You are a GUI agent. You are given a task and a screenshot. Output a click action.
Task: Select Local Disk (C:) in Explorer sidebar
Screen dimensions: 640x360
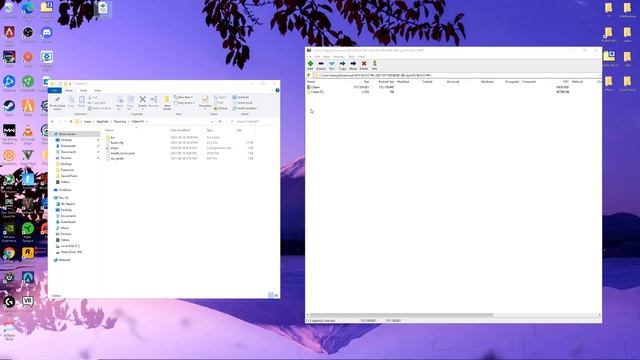click(x=70, y=246)
